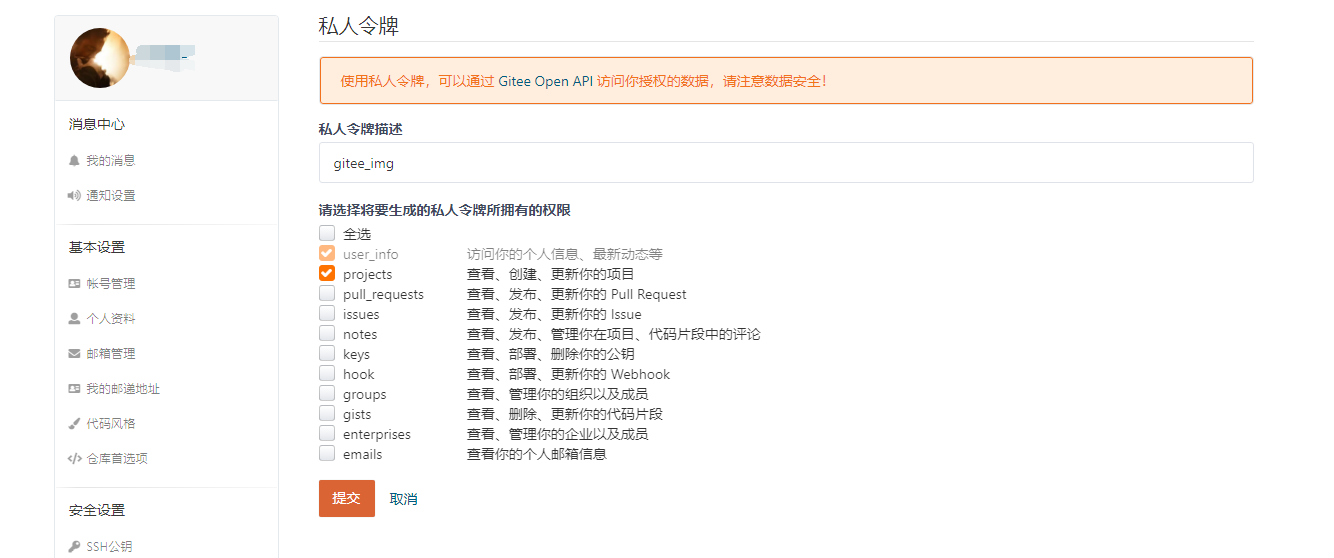The width and height of the screenshot is (1334, 558).
Task: Enable the issues permission checkbox
Action: click(x=327, y=313)
